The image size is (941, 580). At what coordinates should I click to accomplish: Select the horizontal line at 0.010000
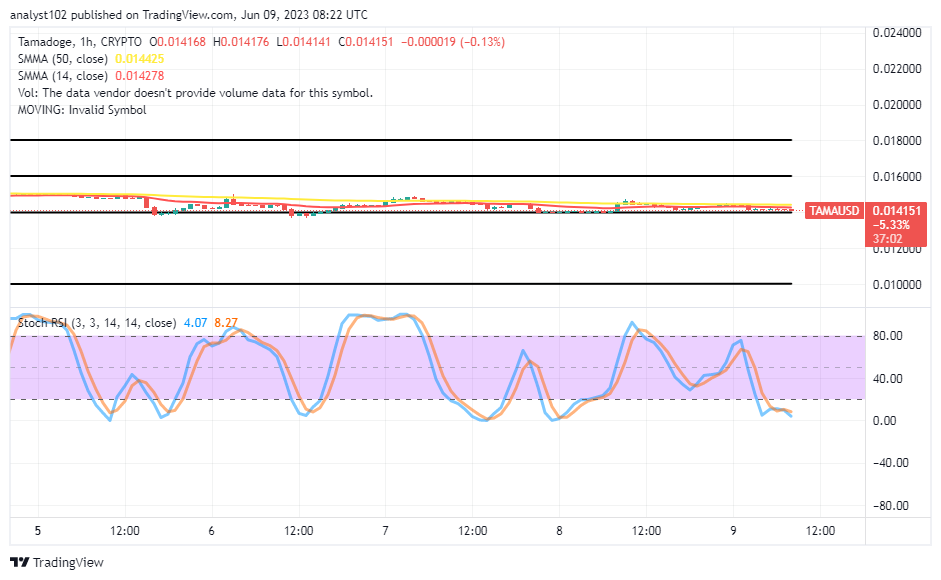tap(401, 283)
